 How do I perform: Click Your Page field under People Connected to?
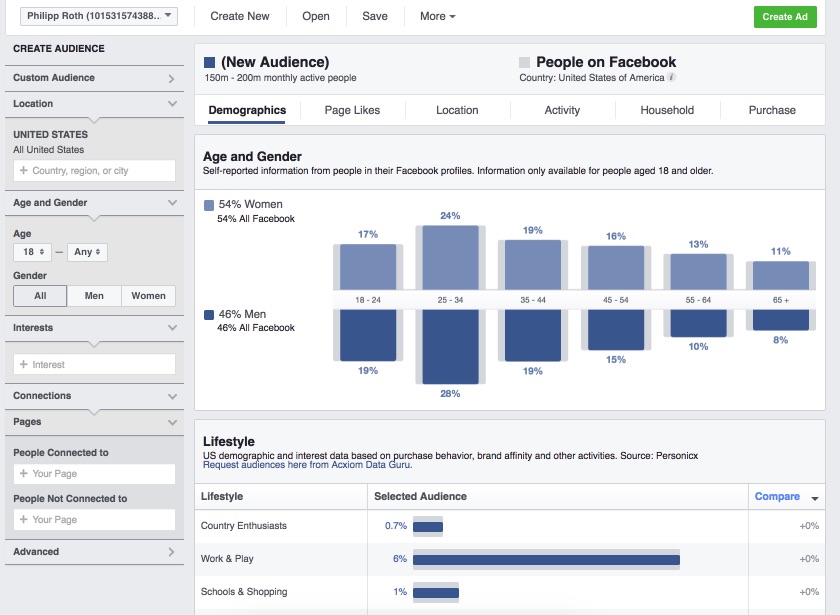point(94,474)
